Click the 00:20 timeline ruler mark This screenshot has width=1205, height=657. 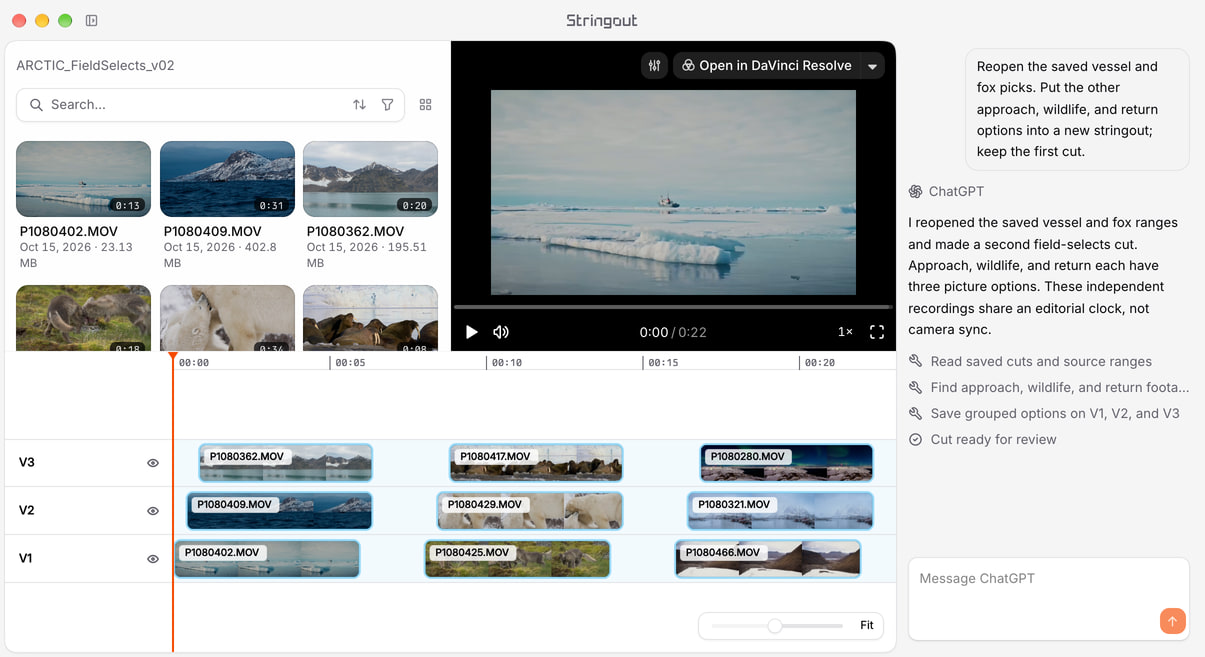819,363
